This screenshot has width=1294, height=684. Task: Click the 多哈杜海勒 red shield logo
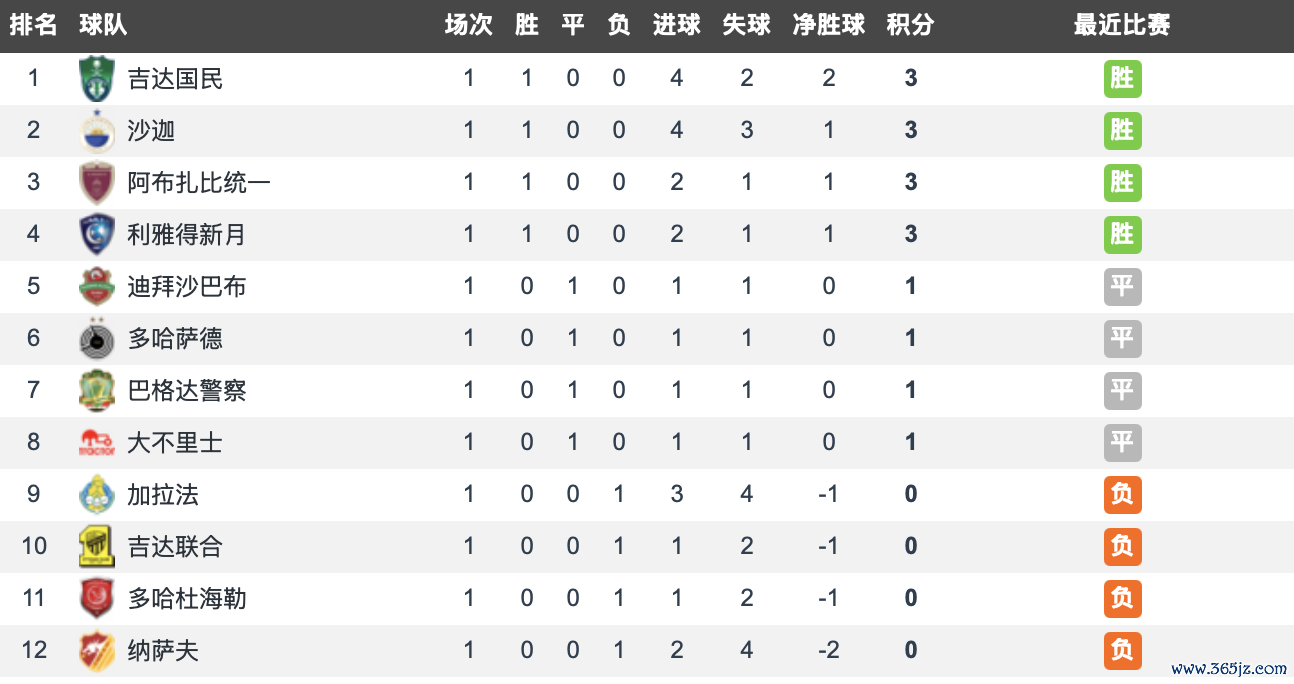pyautogui.click(x=97, y=599)
